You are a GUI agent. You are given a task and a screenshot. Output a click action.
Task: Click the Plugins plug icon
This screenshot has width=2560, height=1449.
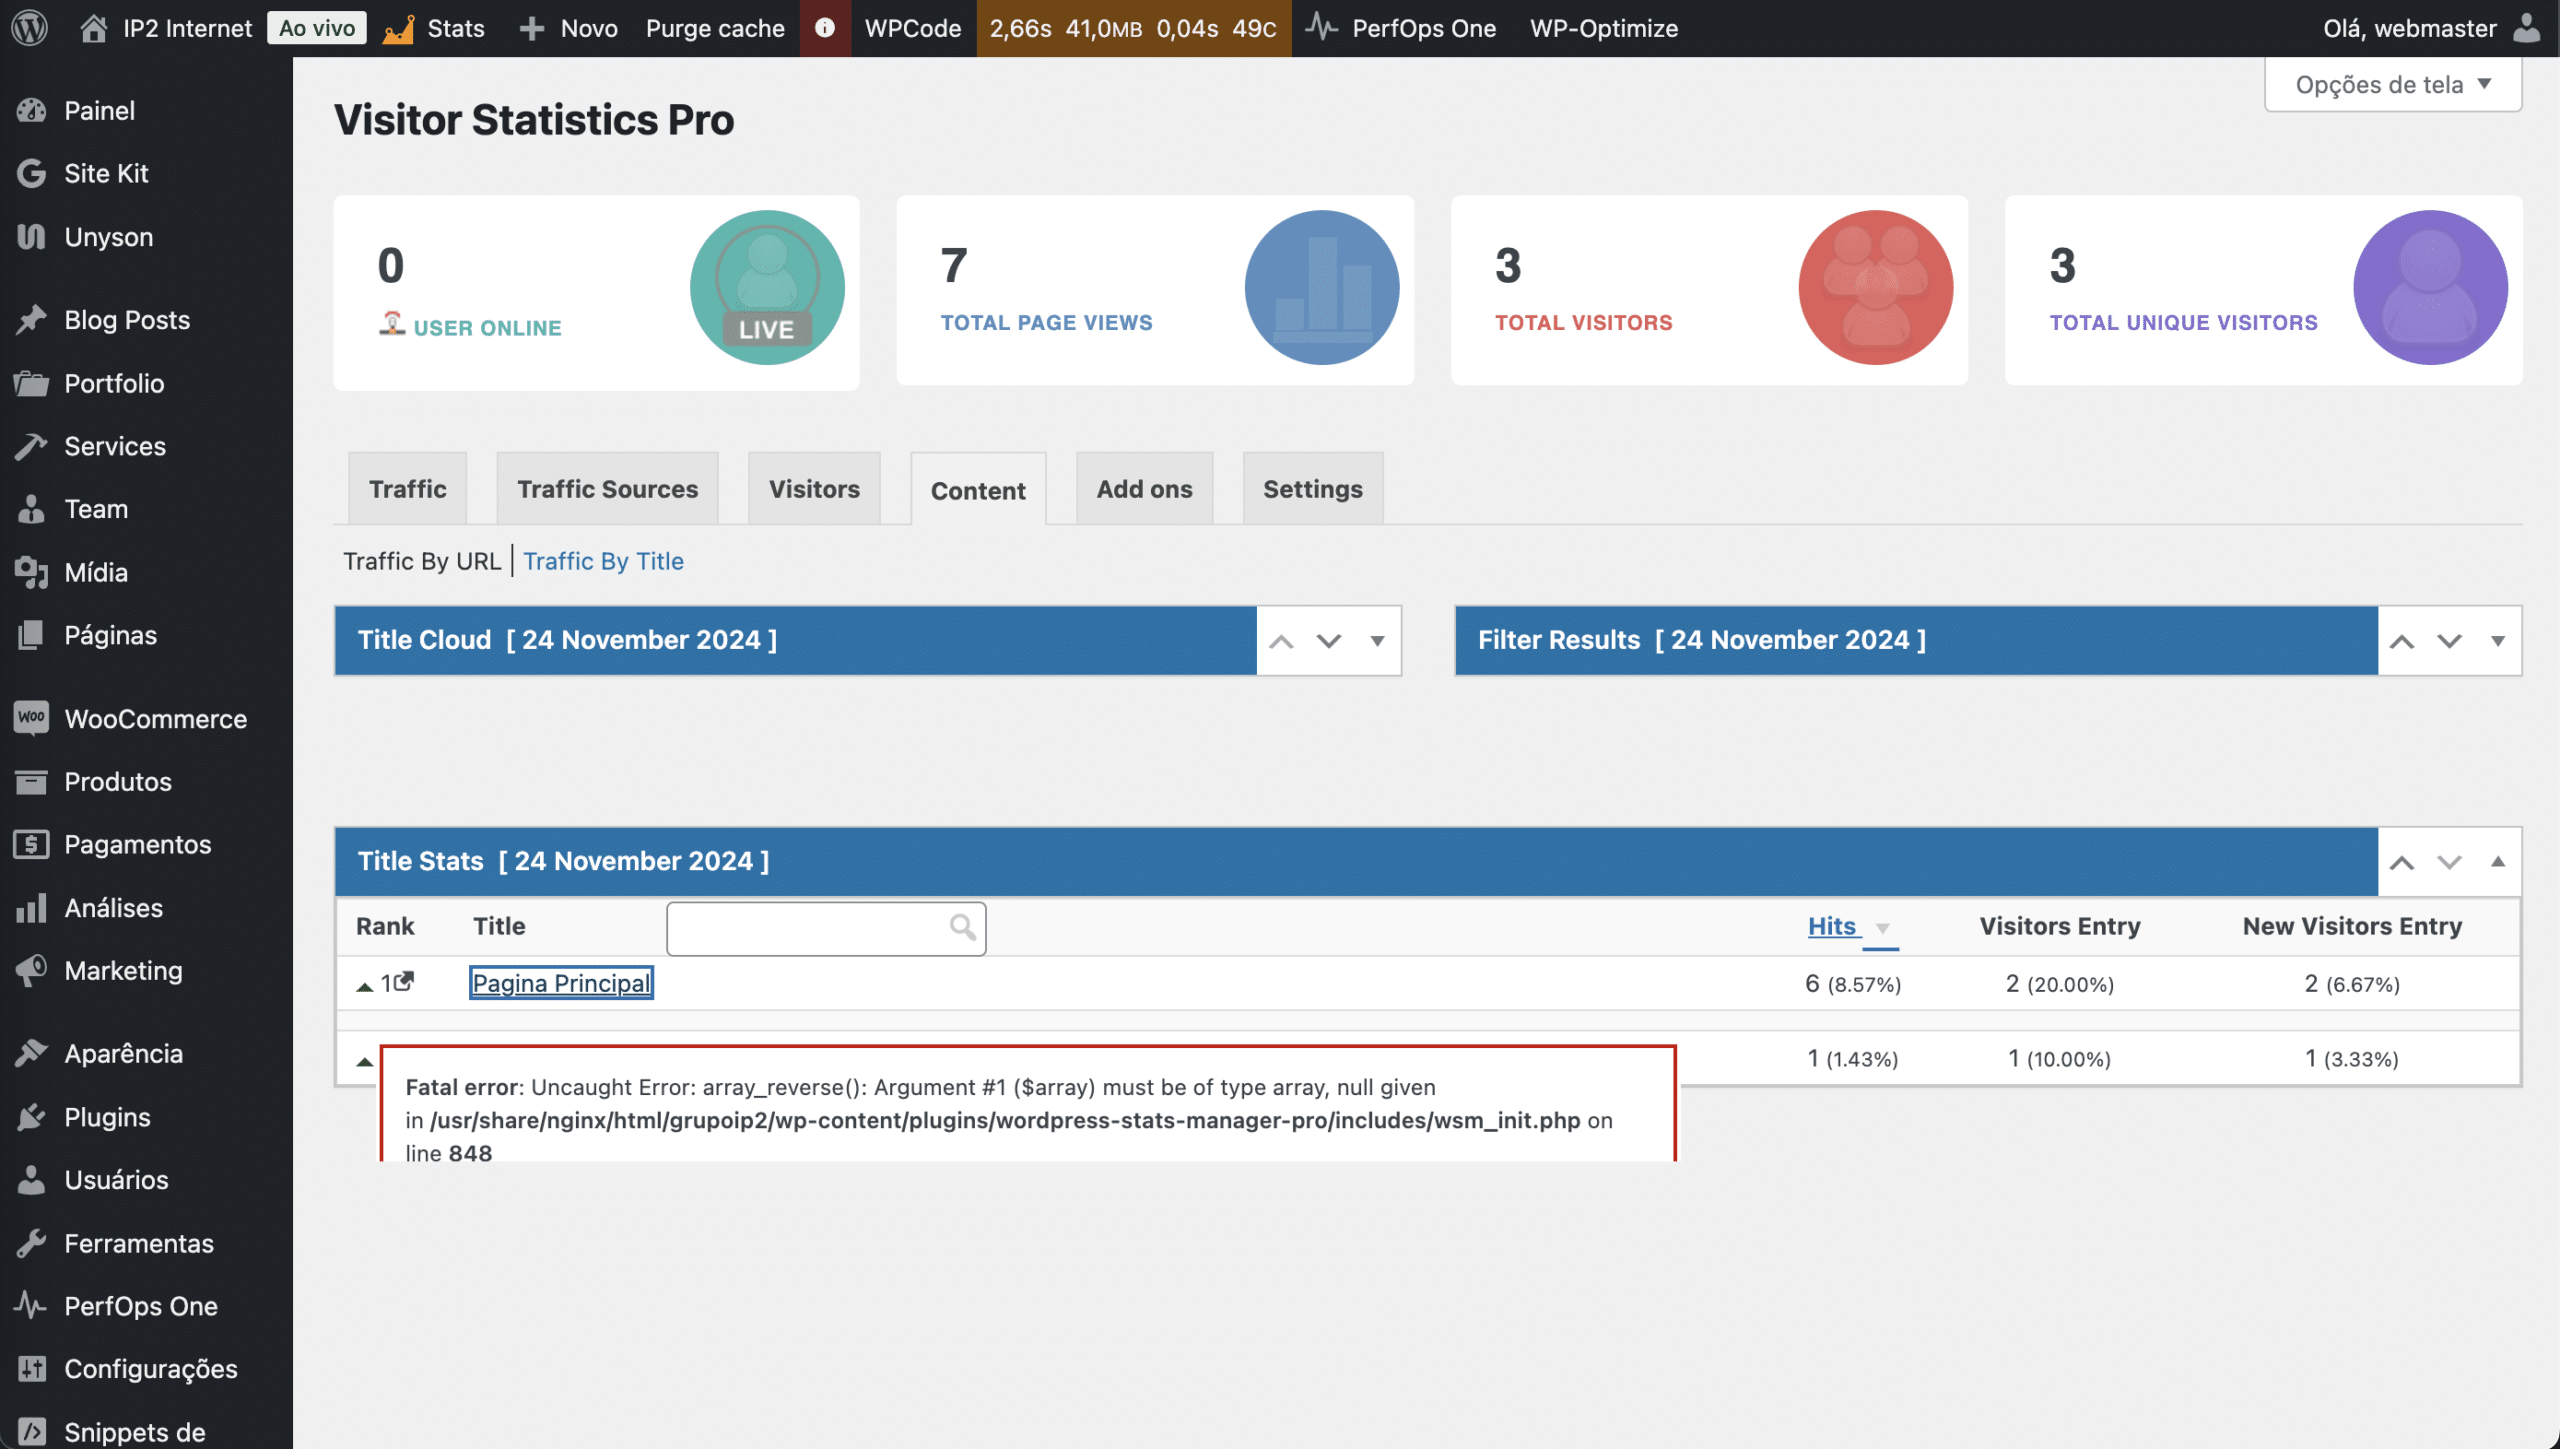click(32, 1117)
